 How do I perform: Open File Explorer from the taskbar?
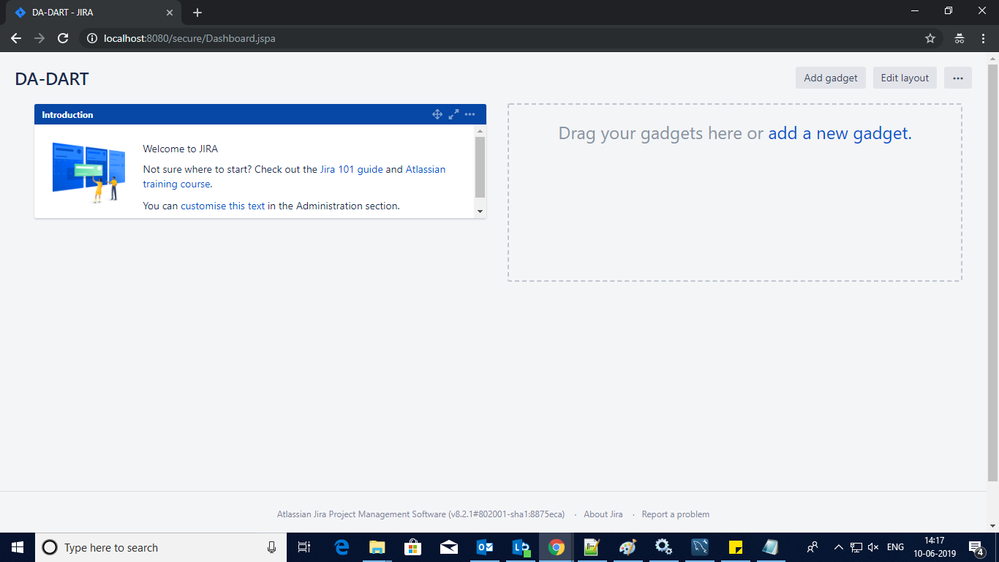[377, 547]
